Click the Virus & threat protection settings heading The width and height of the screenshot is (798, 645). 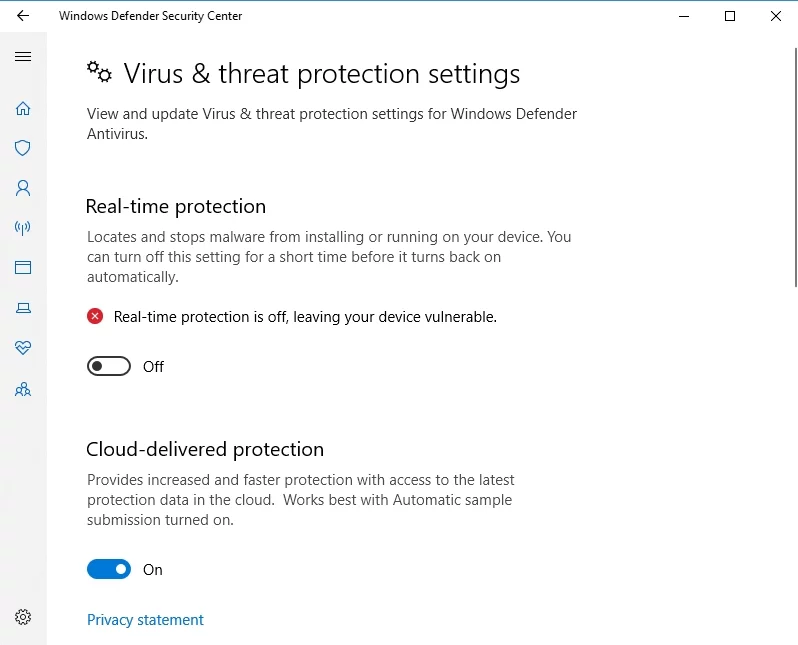click(322, 74)
